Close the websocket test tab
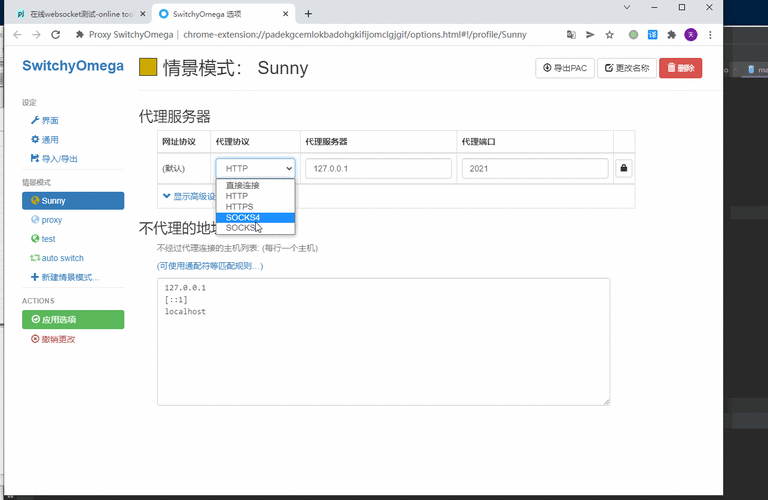Screen dimensions: 768x500 pyautogui.click(x=143, y=14)
